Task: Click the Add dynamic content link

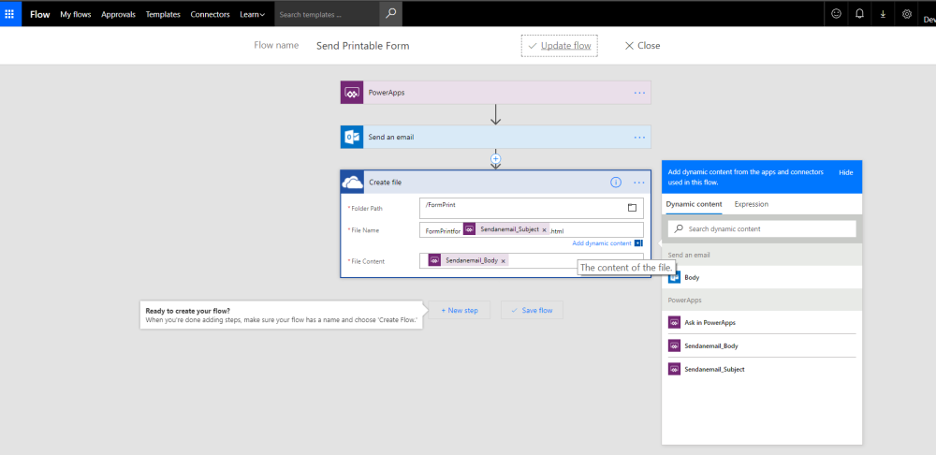Action: click(x=602, y=244)
